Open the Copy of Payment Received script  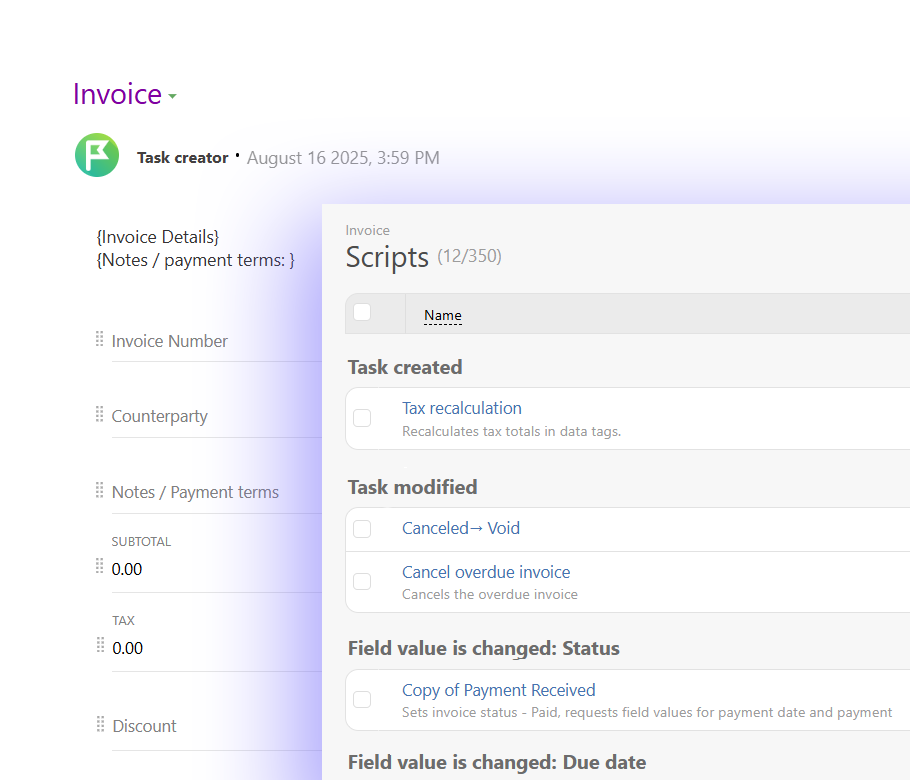498,690
